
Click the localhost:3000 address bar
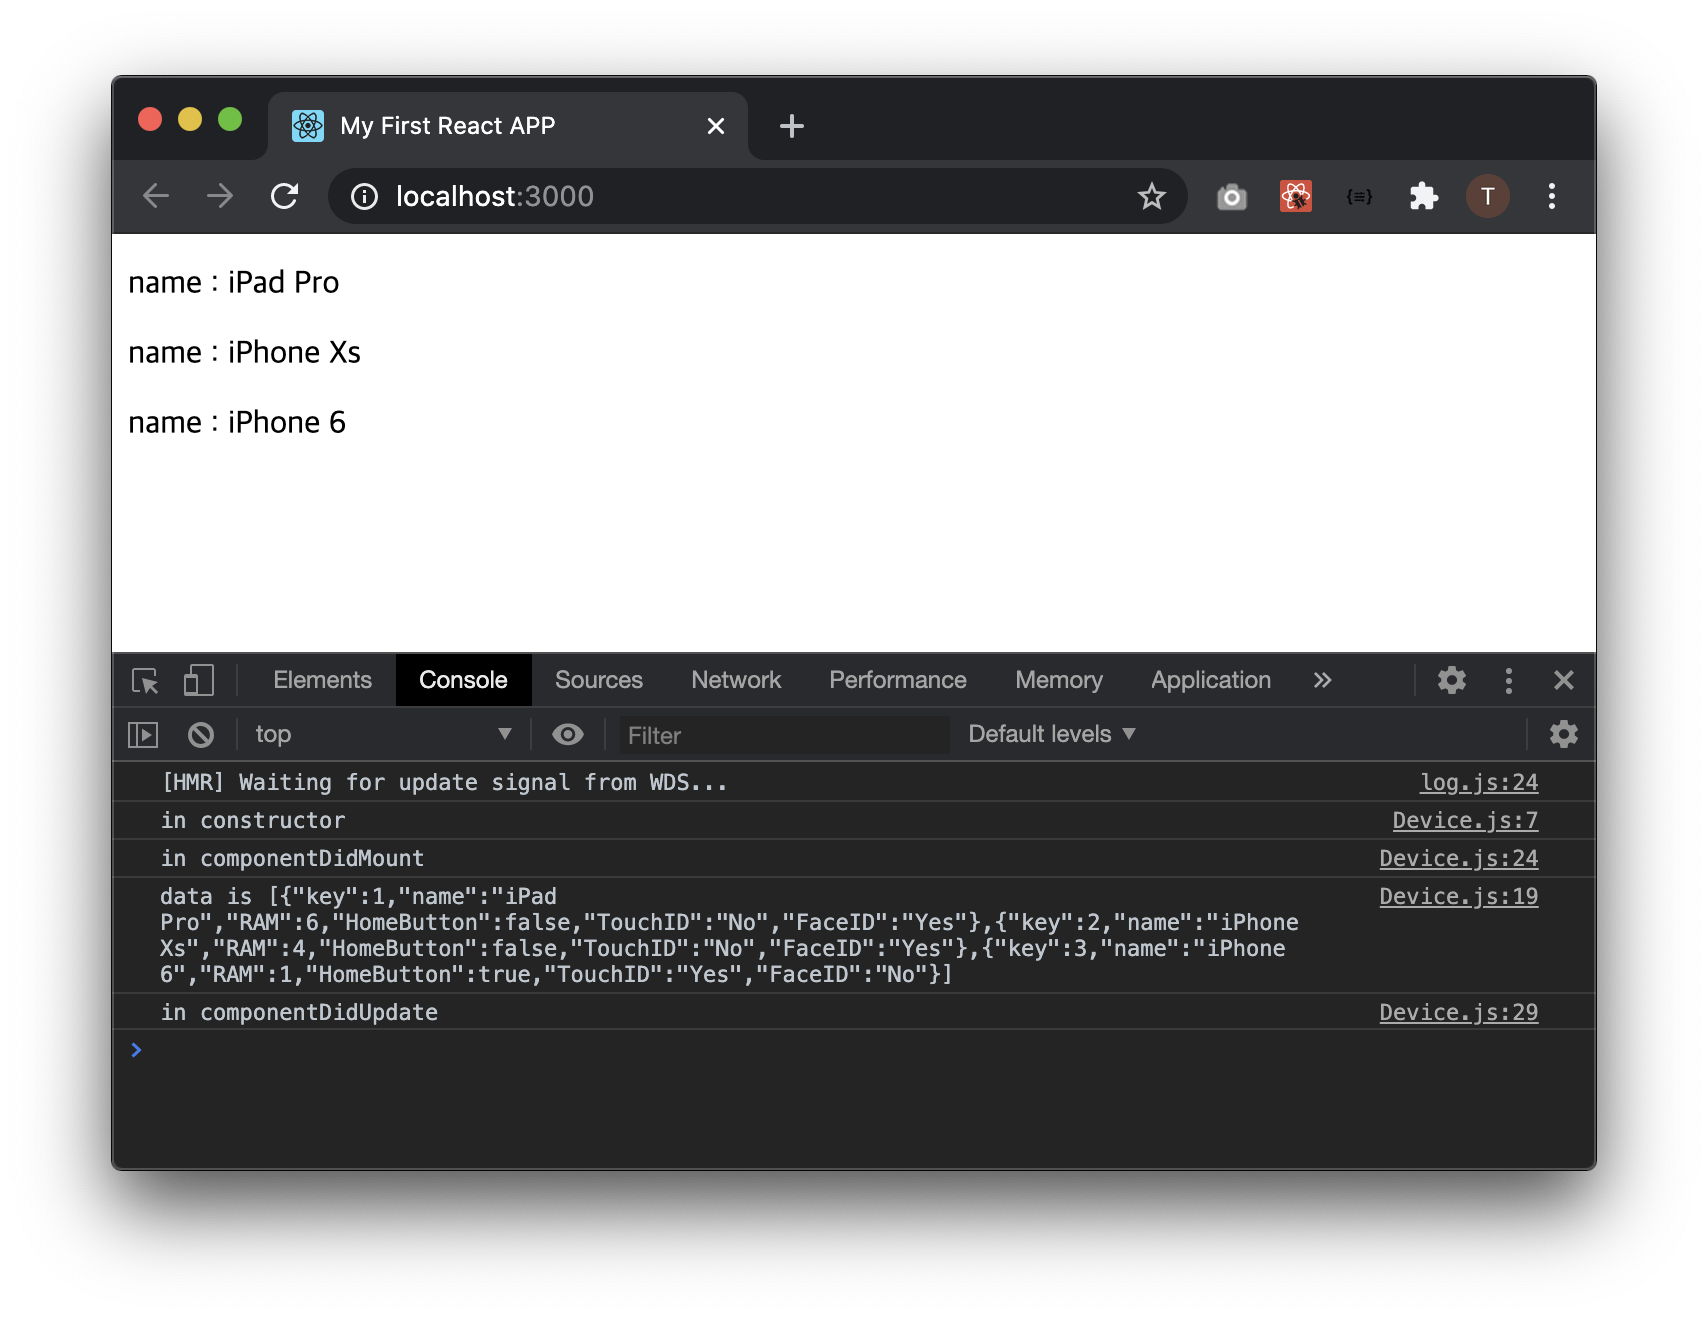pos(757,196)
